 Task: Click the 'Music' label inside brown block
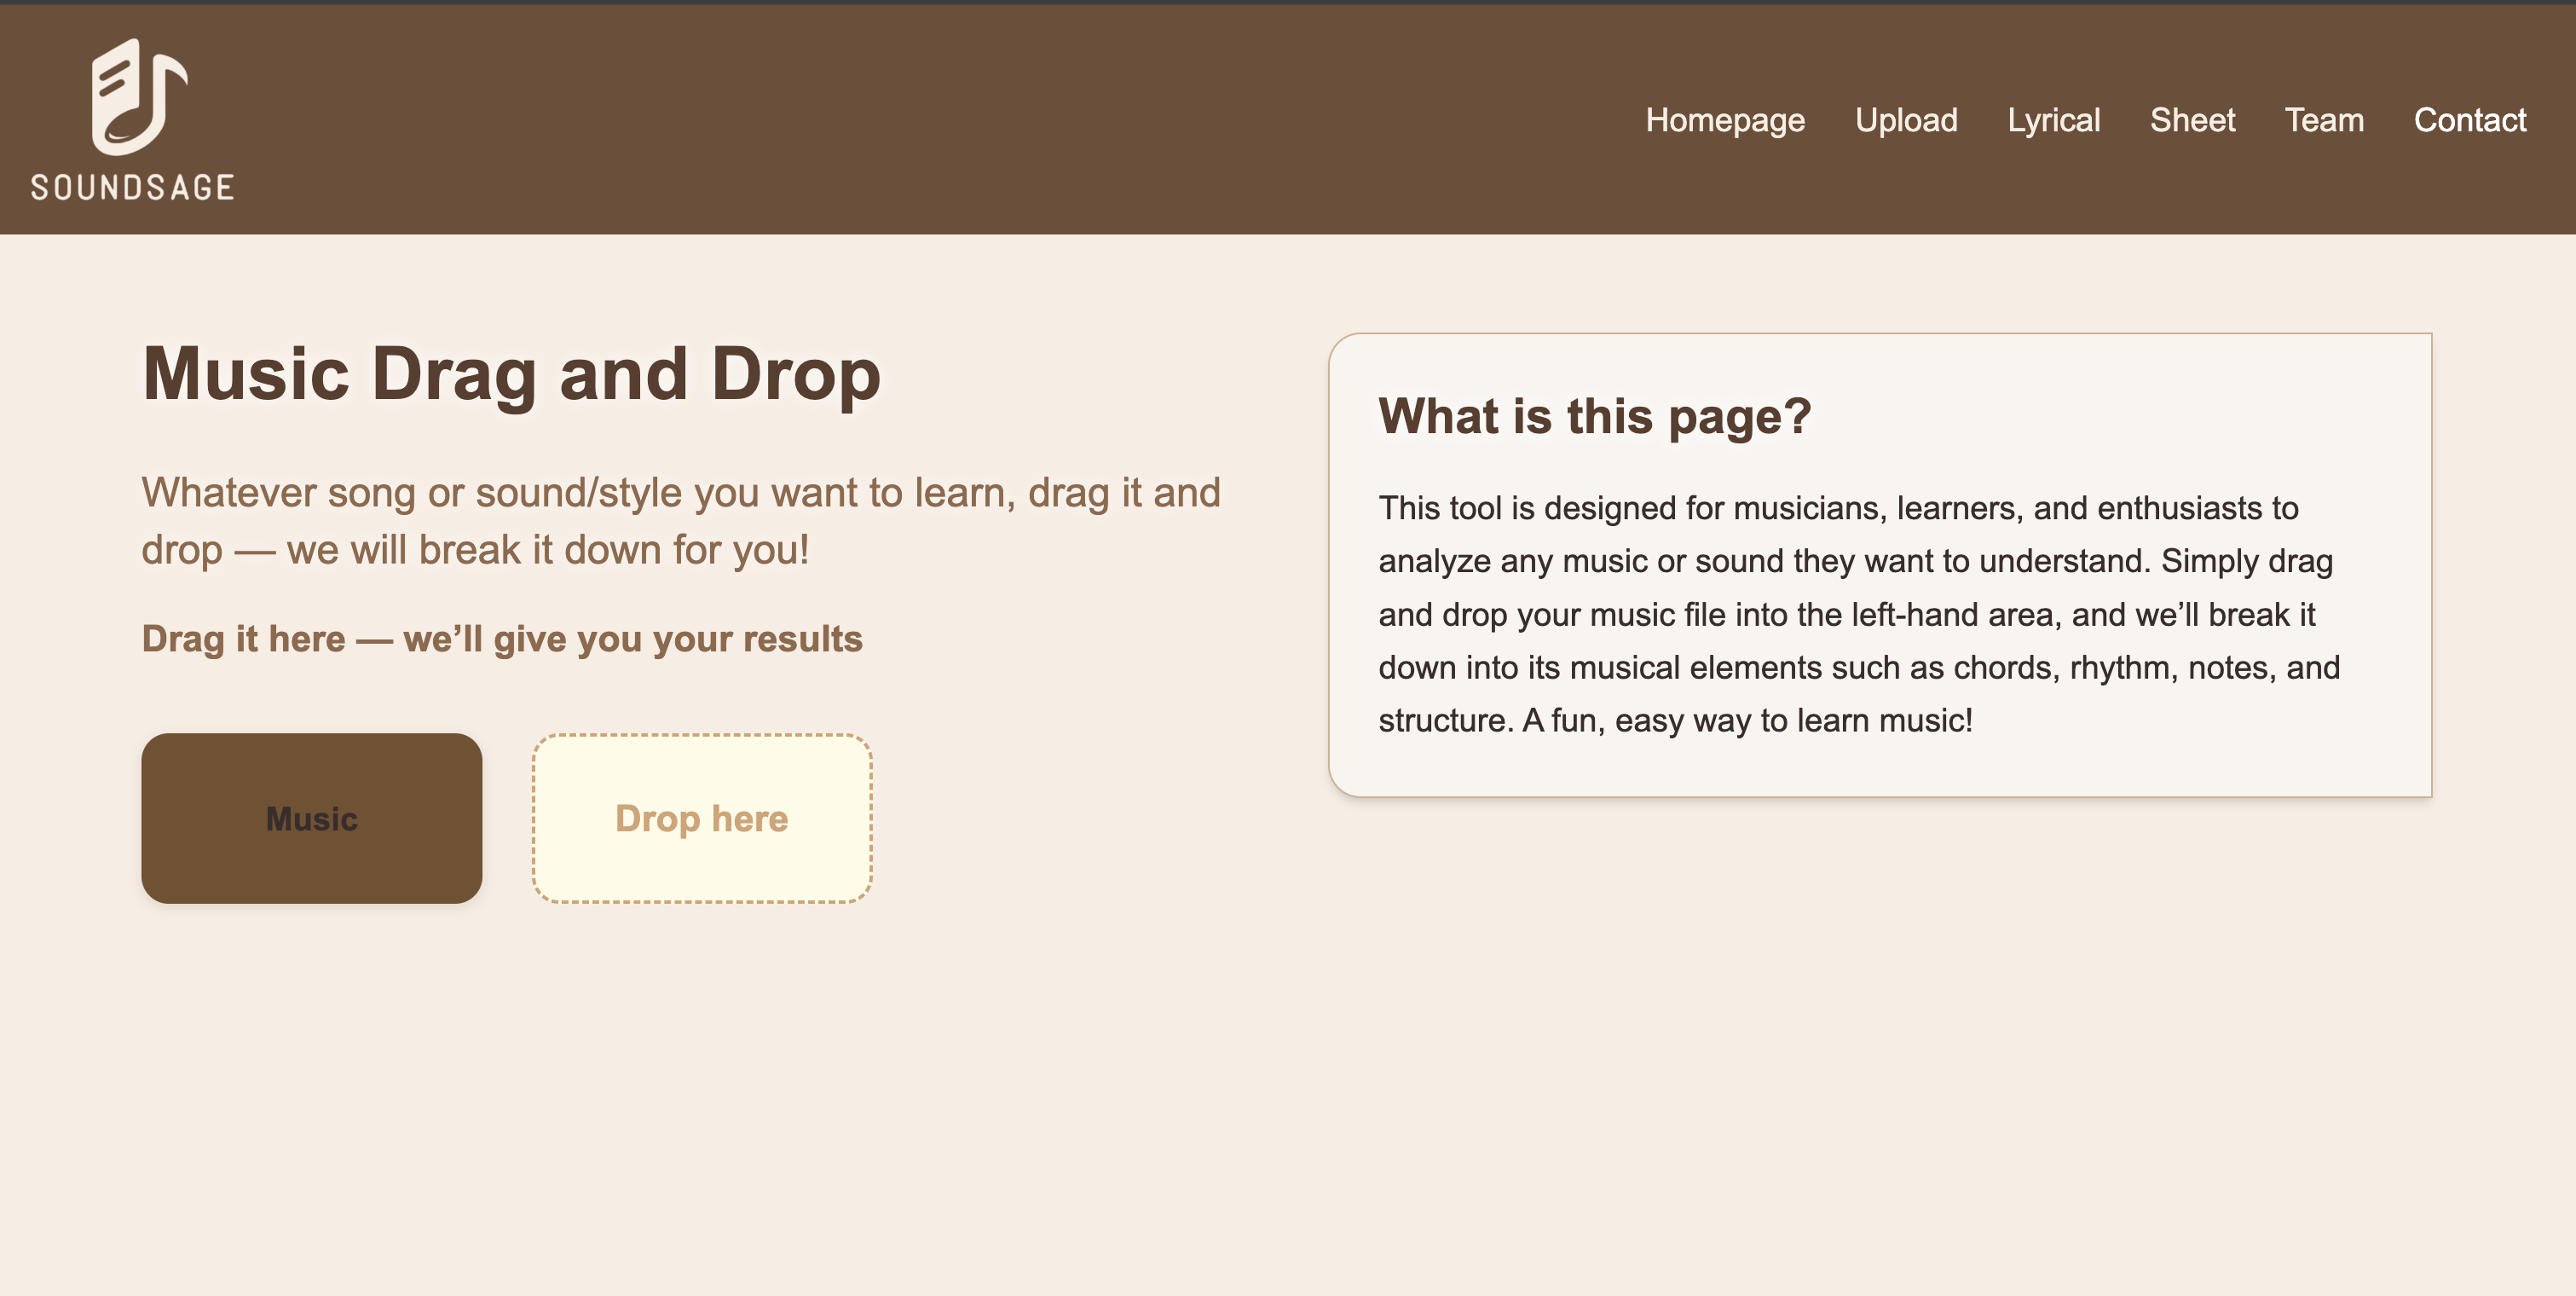tap(311, 819)
